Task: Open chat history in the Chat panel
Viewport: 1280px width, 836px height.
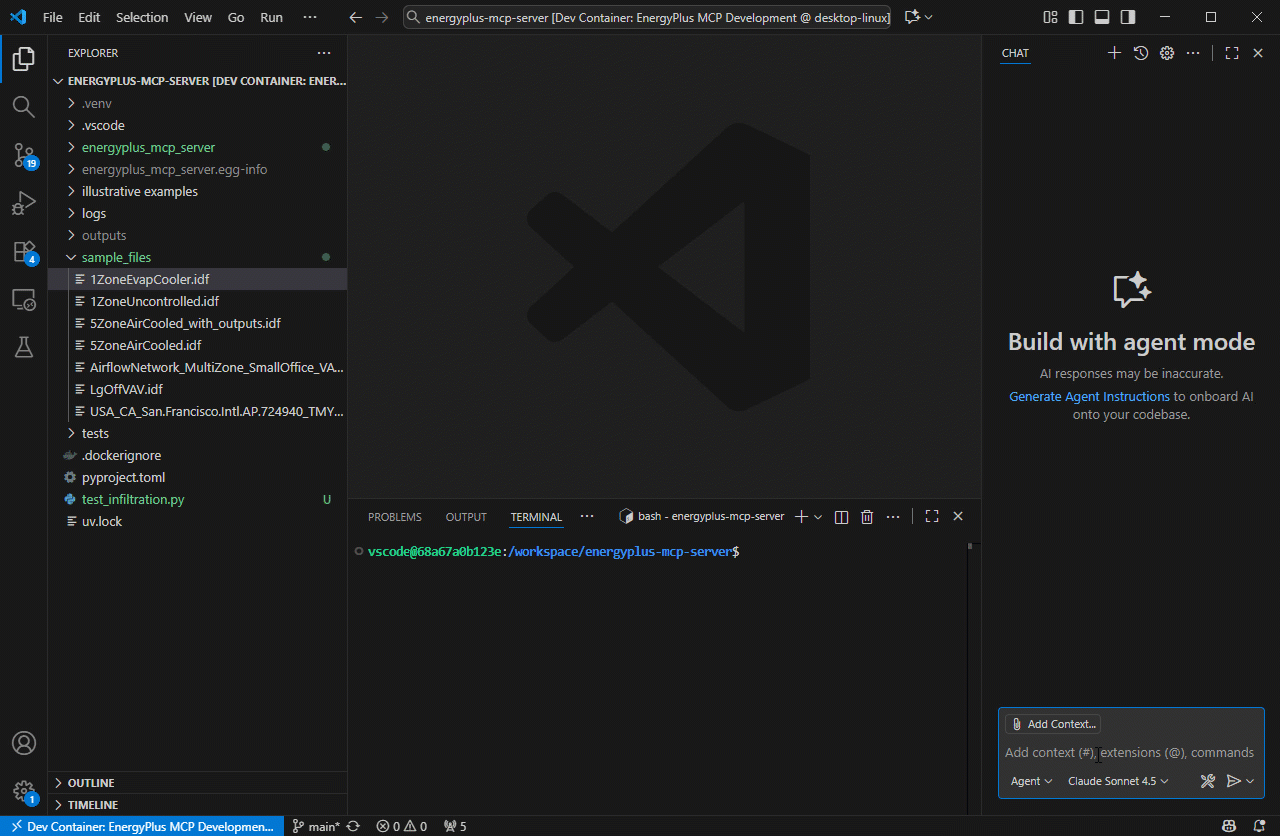Action: pos(1140,53)
